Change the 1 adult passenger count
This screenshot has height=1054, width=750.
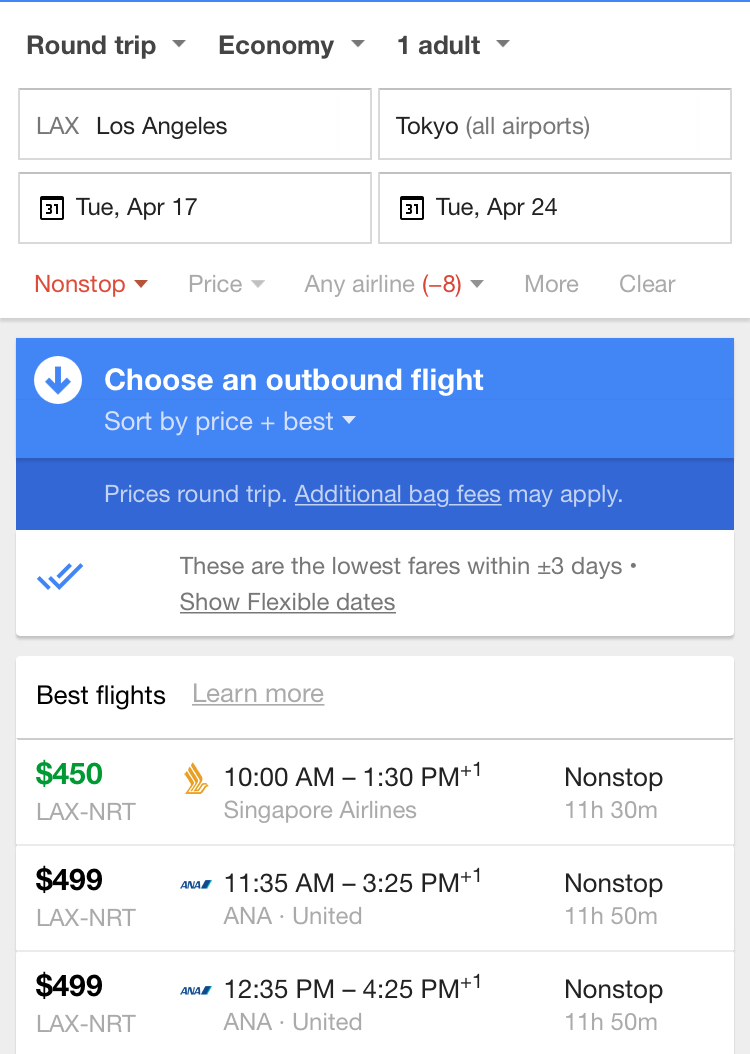[x=453, y=45]
